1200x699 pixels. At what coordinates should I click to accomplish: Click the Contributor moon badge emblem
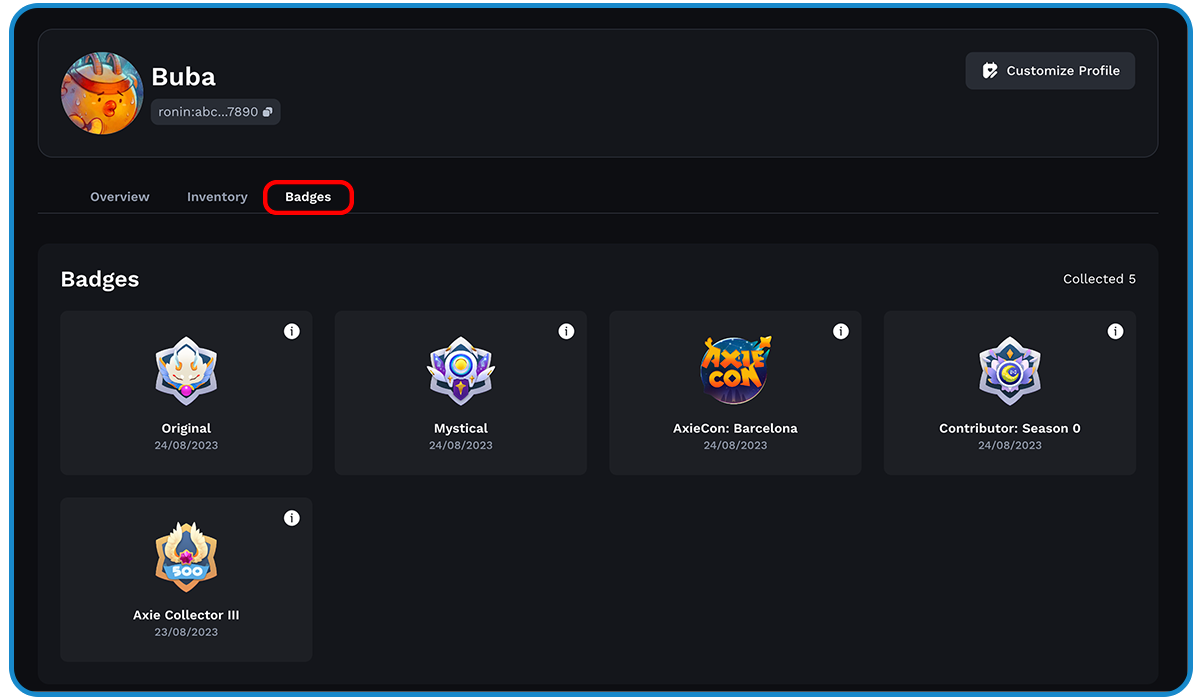point(1010,371)
